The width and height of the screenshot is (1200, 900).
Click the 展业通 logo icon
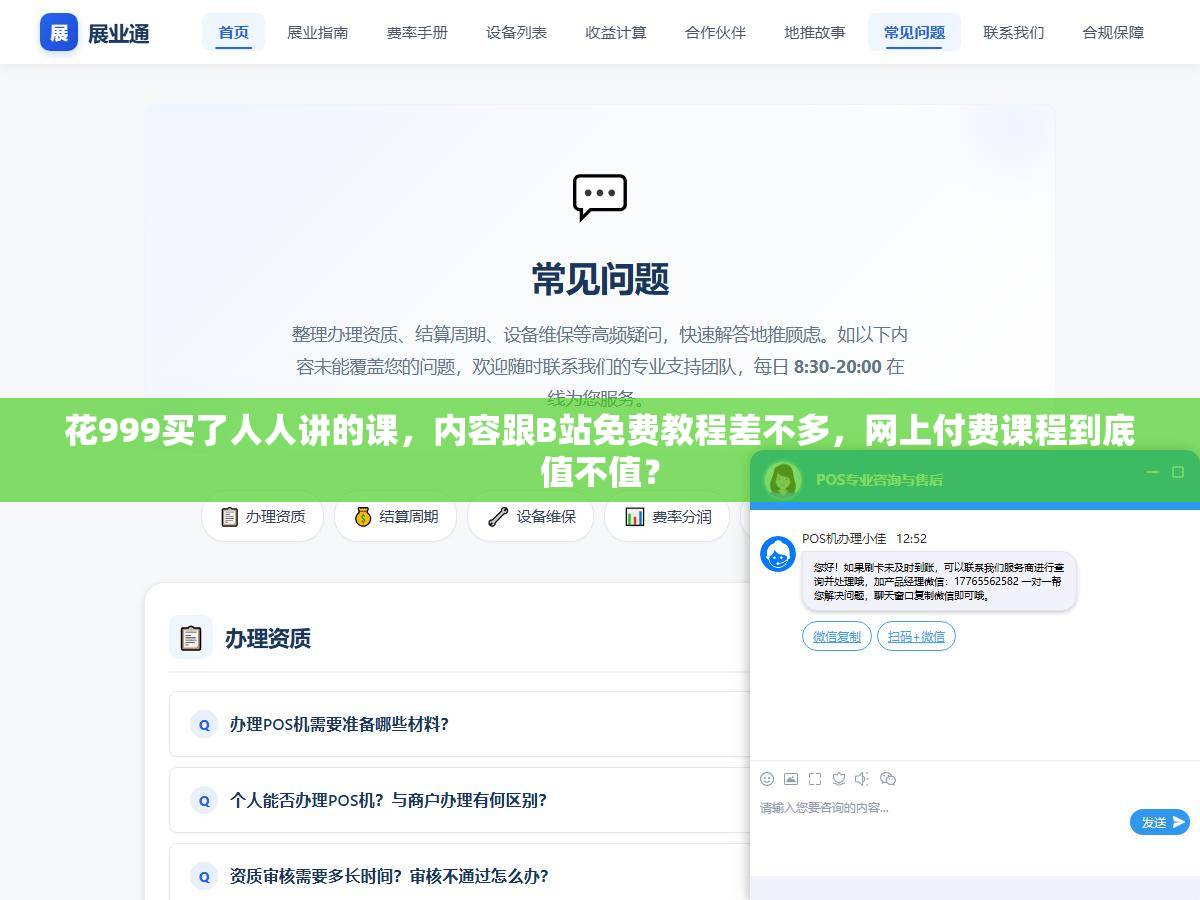click(x=59, y=32)
